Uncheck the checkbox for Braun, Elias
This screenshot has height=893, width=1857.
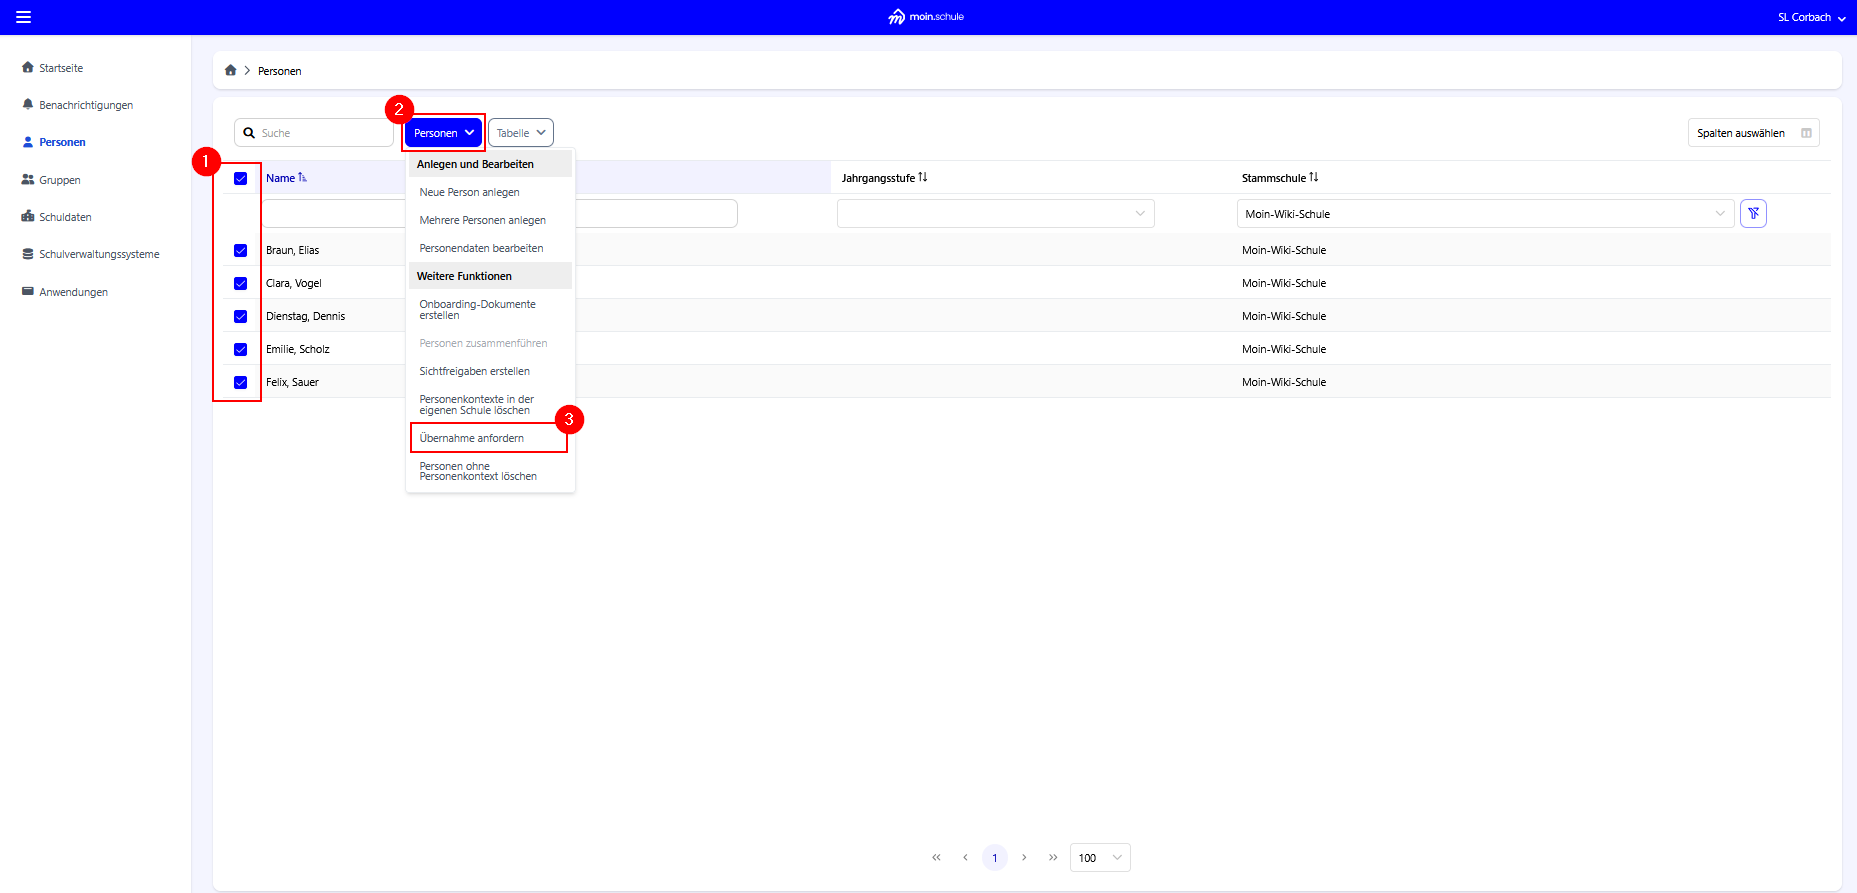pos(240,251)
